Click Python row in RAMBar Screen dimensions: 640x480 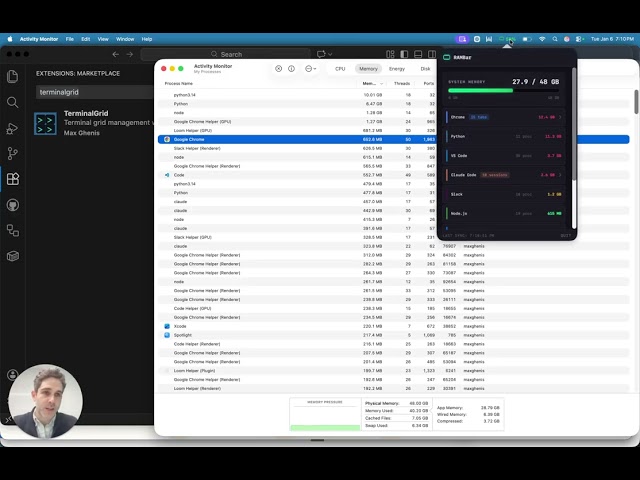tap(505, 136)
